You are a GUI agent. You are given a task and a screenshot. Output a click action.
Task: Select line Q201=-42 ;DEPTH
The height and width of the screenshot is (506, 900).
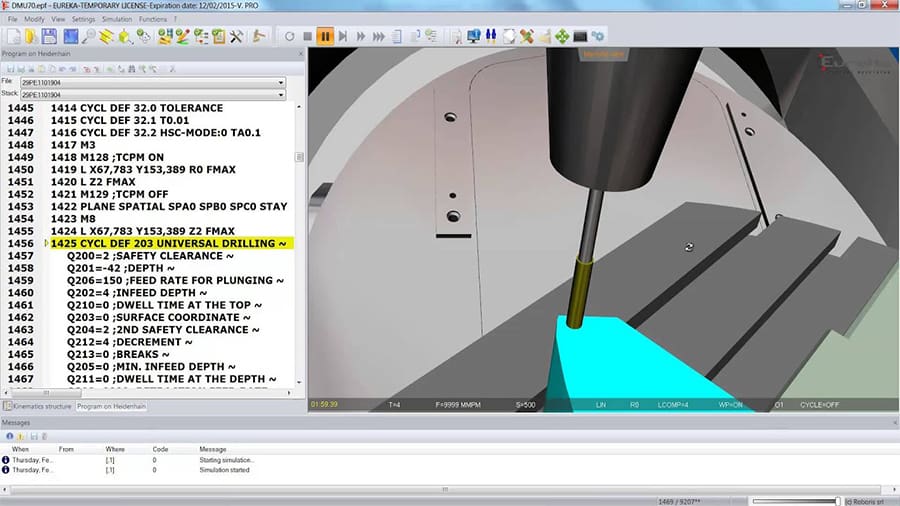(121, 268)
